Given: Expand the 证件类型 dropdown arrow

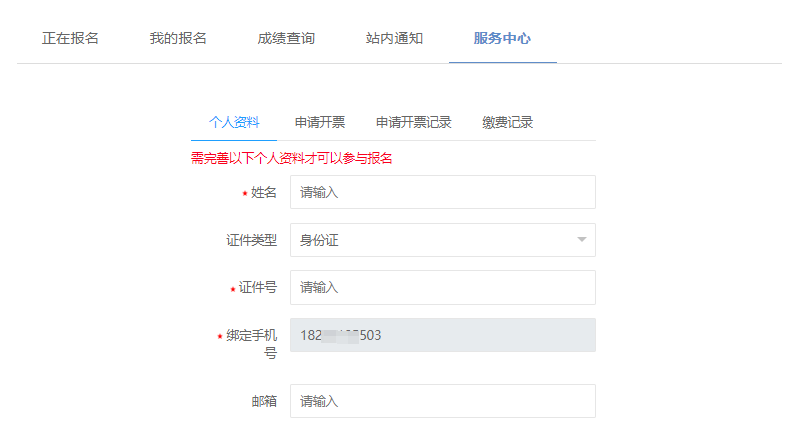Looking at the screenshot, I should point(581,240).
